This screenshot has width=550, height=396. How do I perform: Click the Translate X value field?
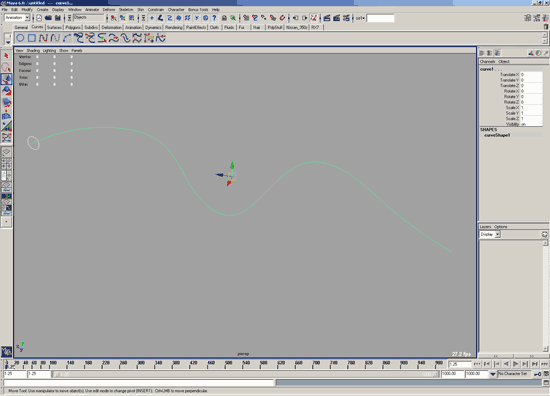531,75
